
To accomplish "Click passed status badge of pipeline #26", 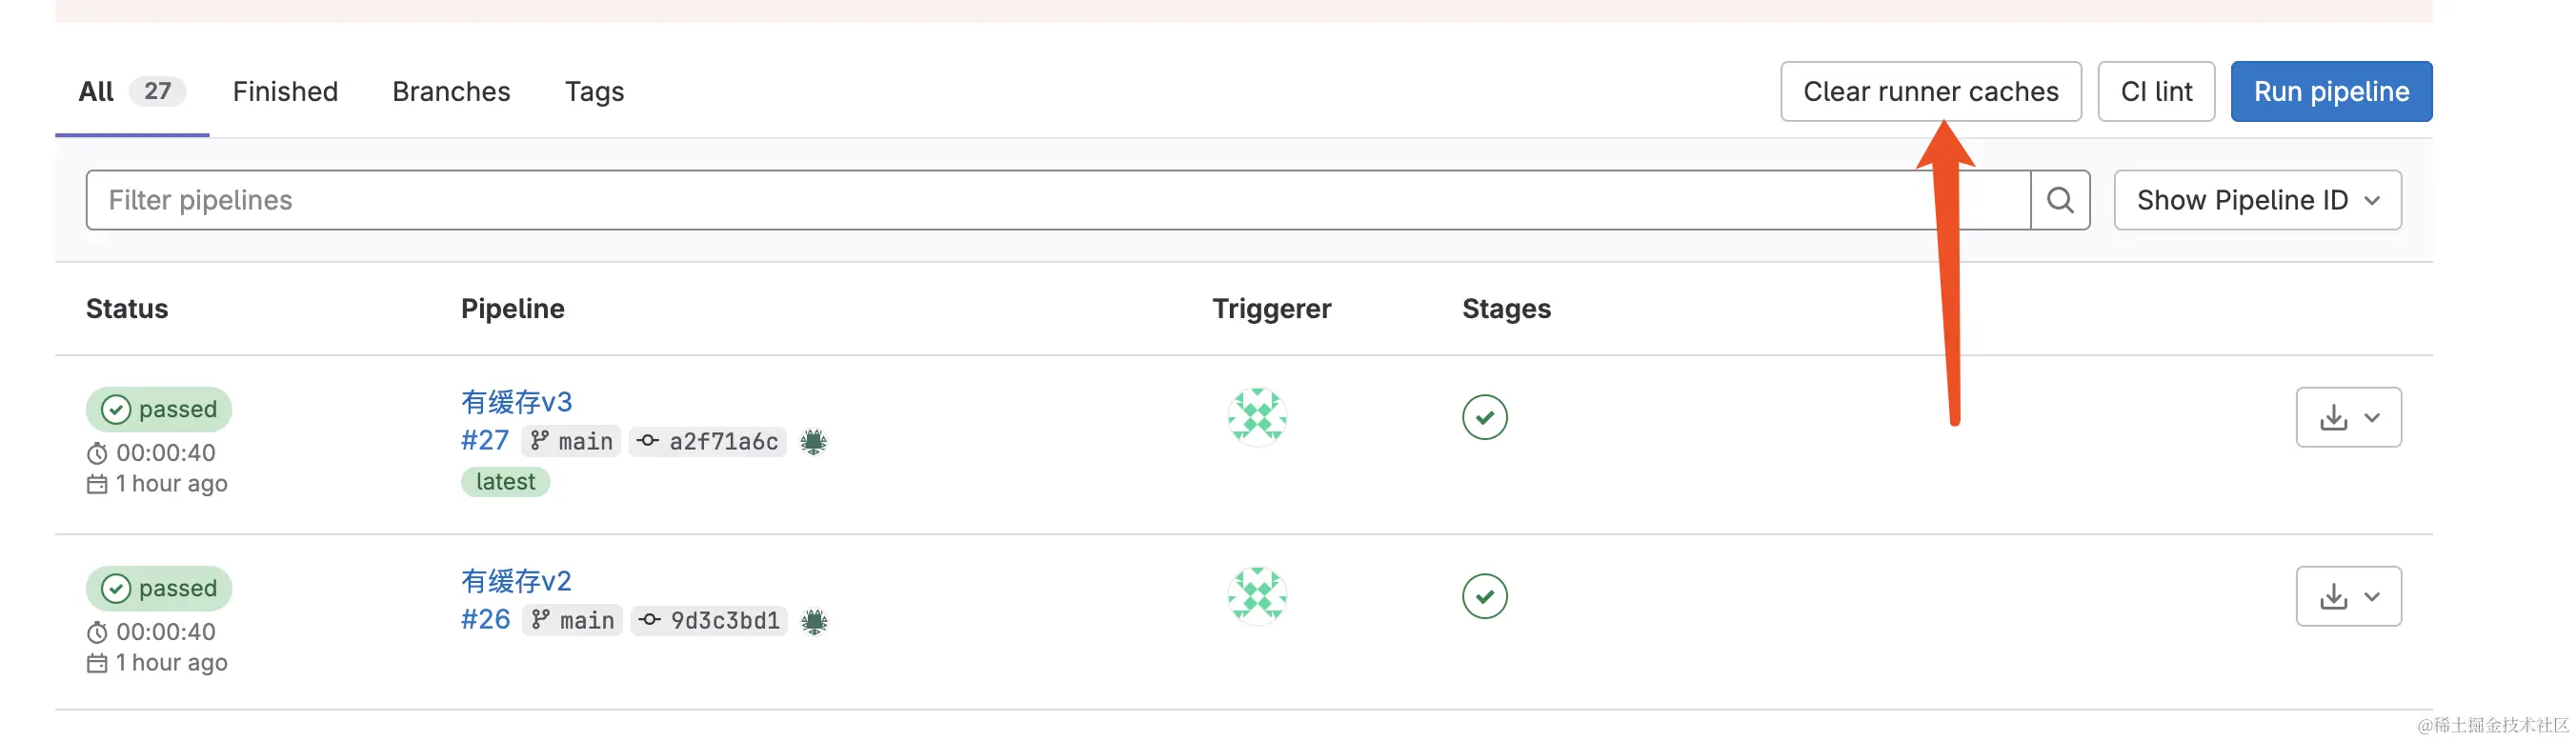I will [x=159, y=588].
